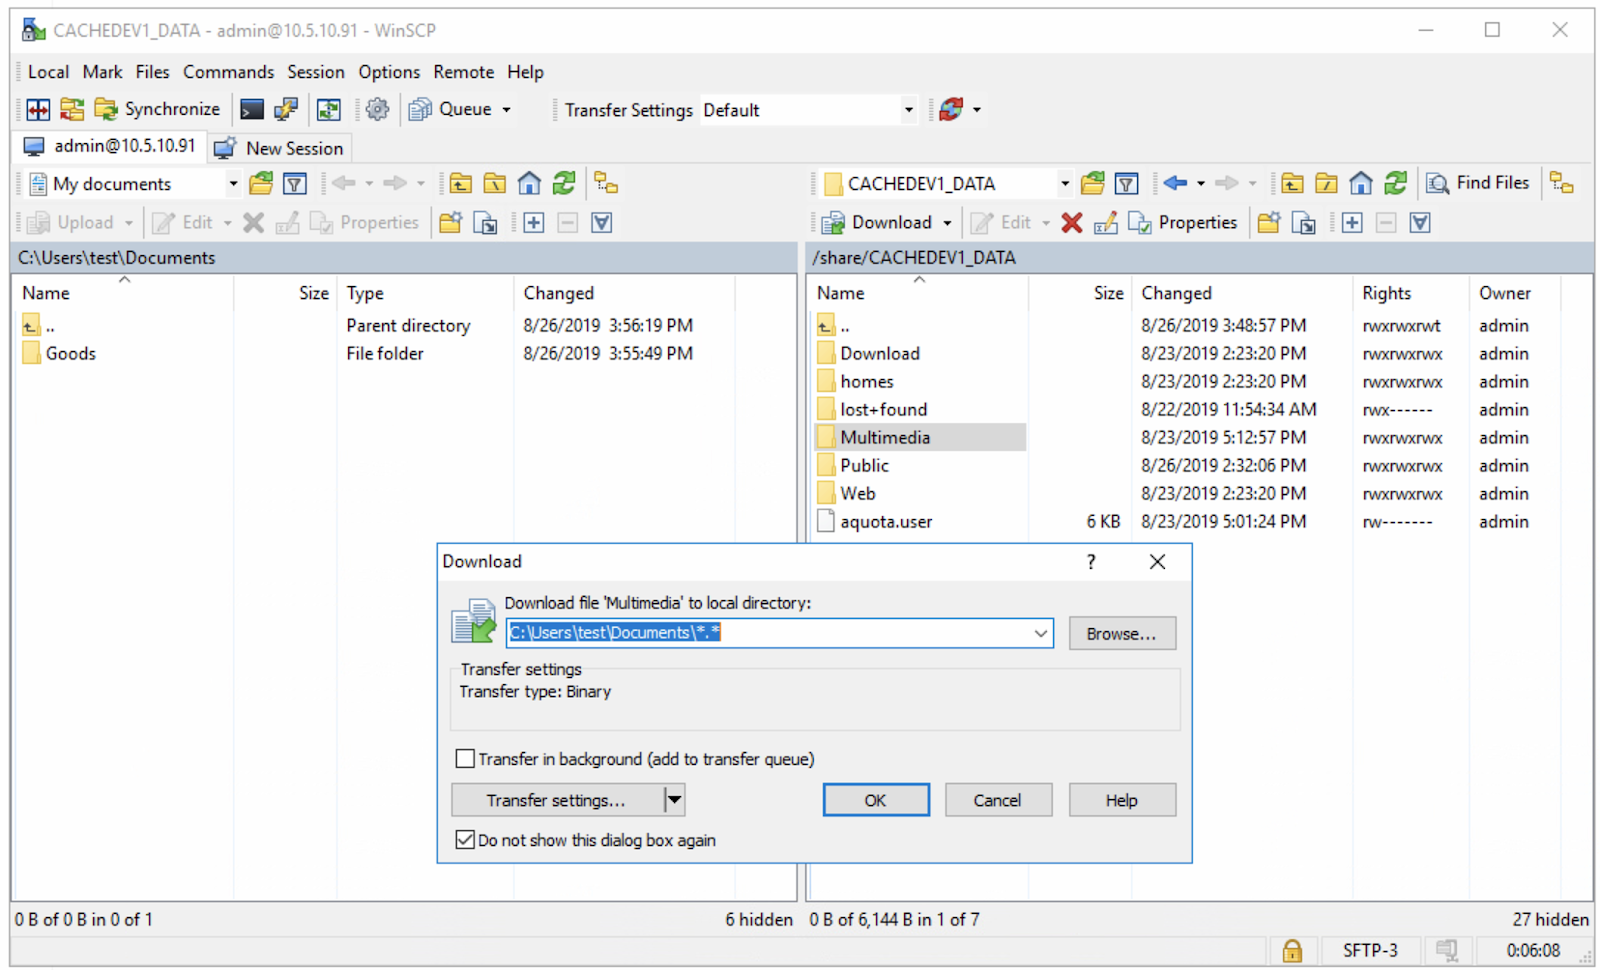Open the Session menu
Image resolution: width=1600 pixels, height=970 pixels.
coord(315,72)
